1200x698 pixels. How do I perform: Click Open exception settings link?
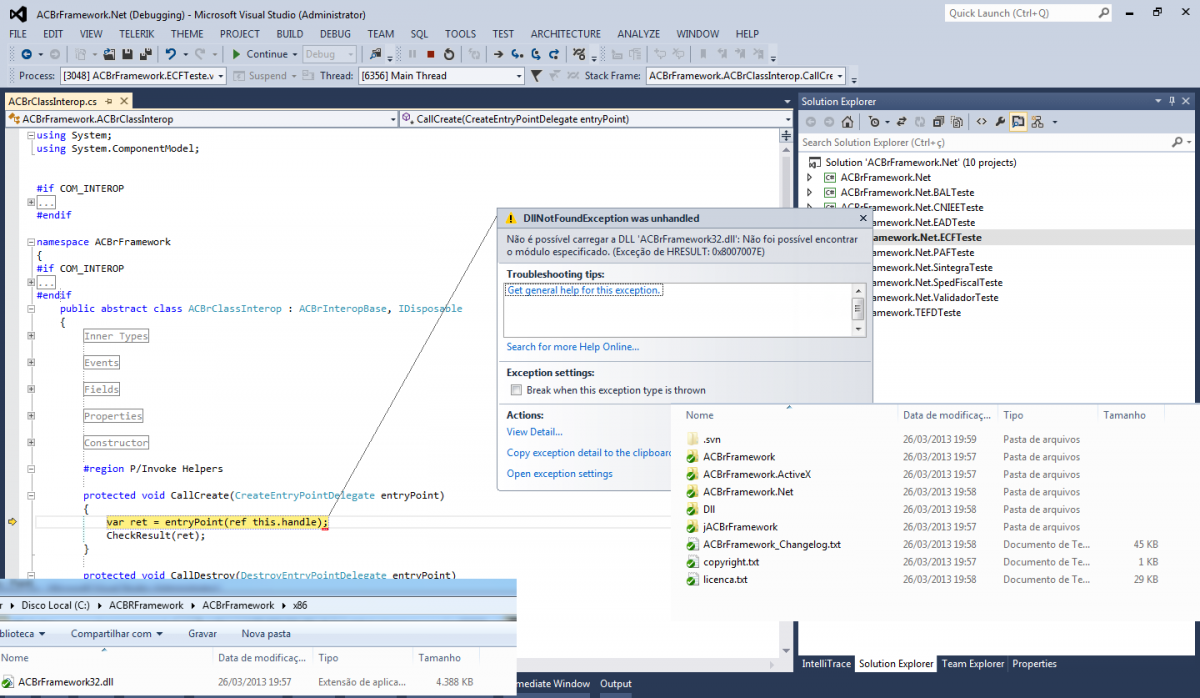click(560, 474)
